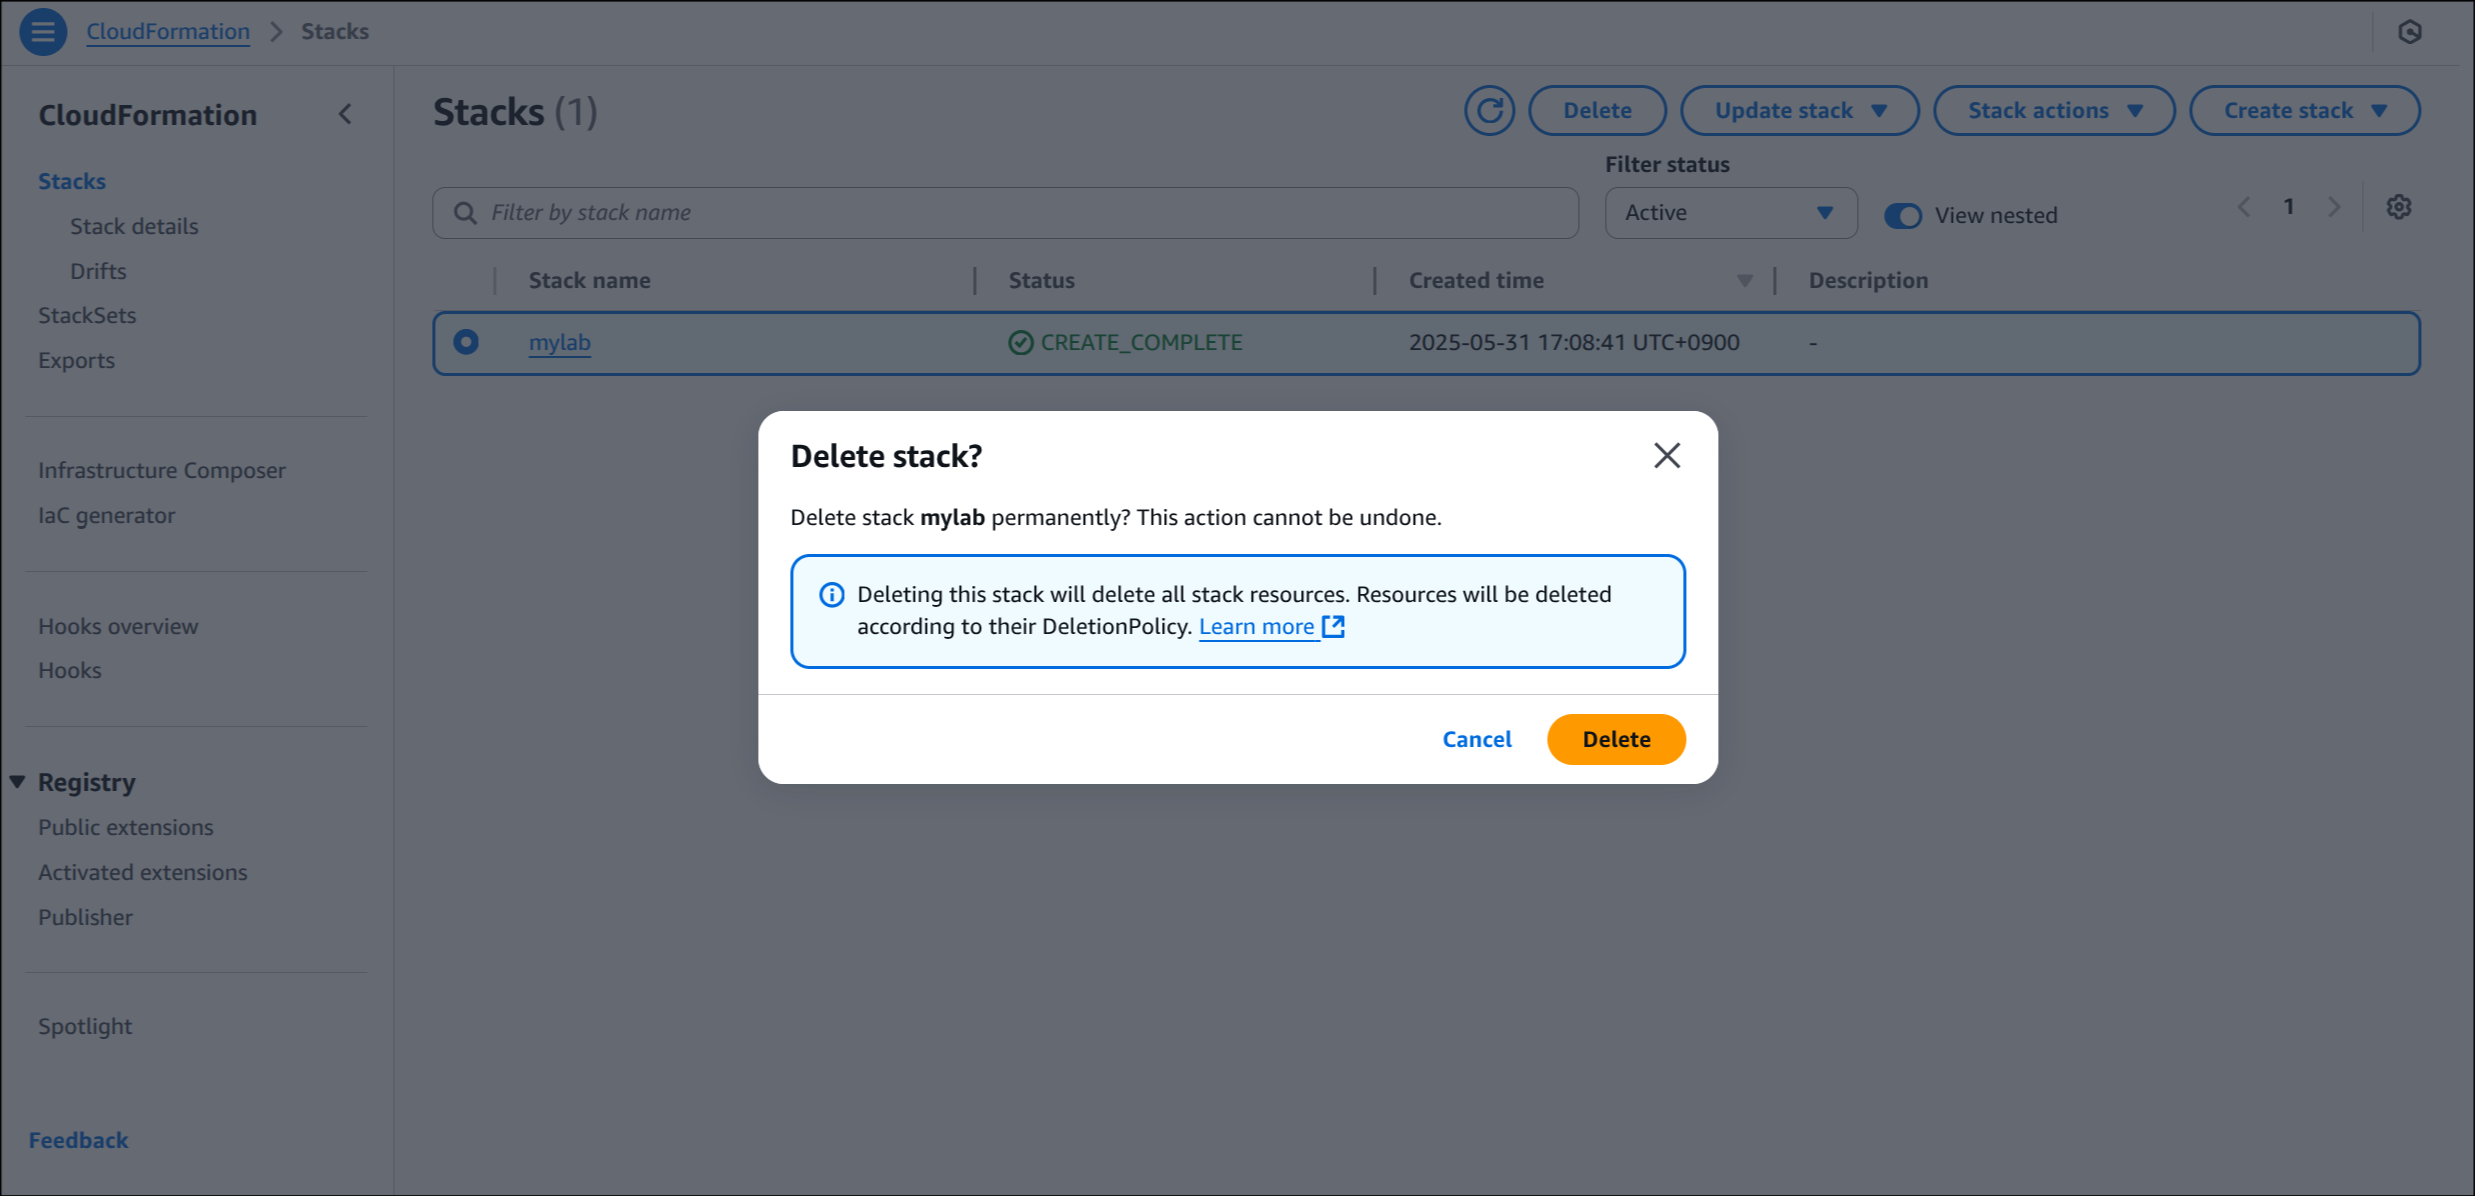Open IaC generator in the sidebar

(x=107, y=515)
